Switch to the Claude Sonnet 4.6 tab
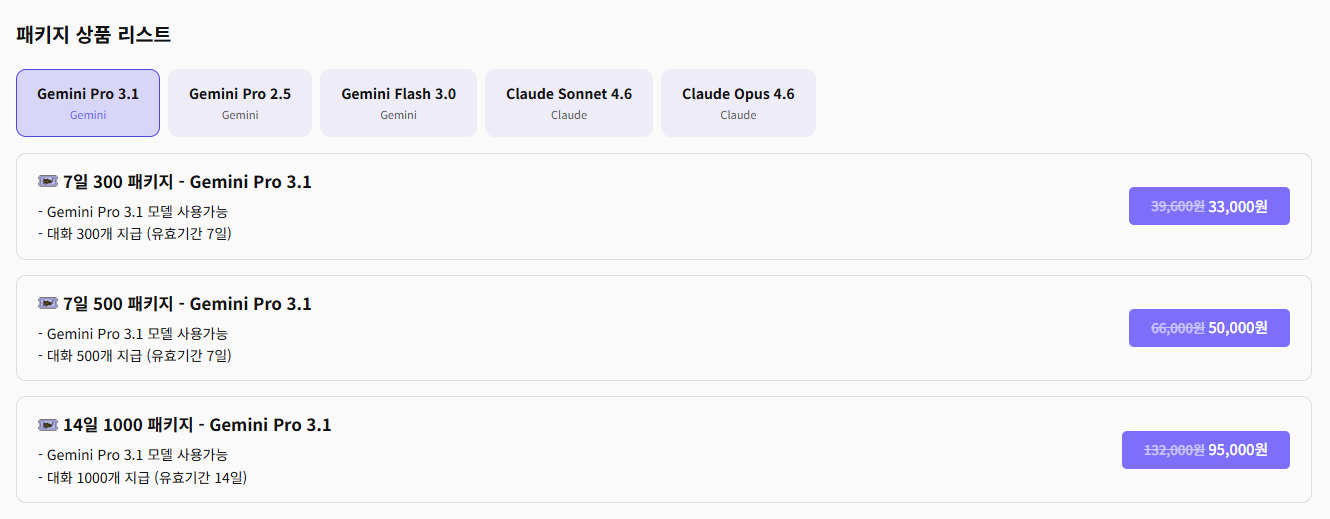The image size is (1330, 519). click(569, 103)
